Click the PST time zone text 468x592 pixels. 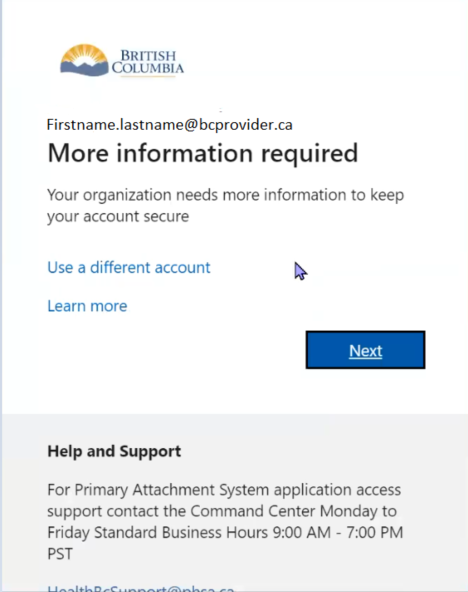60,554
